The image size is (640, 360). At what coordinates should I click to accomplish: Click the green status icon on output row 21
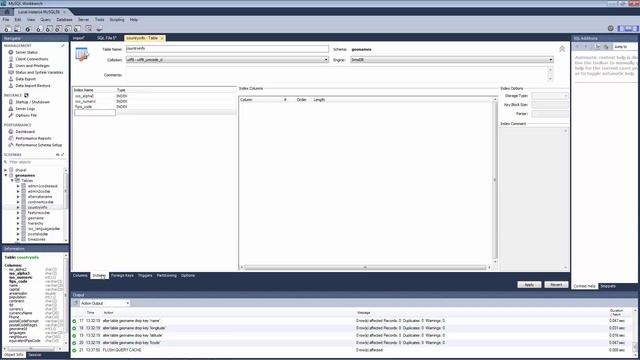pyautogui.click(x=74, y=350)
